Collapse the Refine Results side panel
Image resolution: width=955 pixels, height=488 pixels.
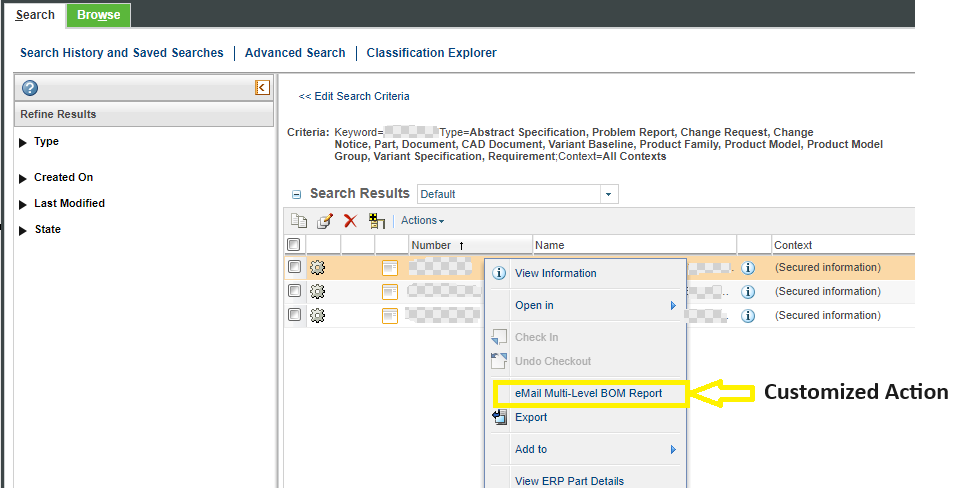[x=262, y=87]
